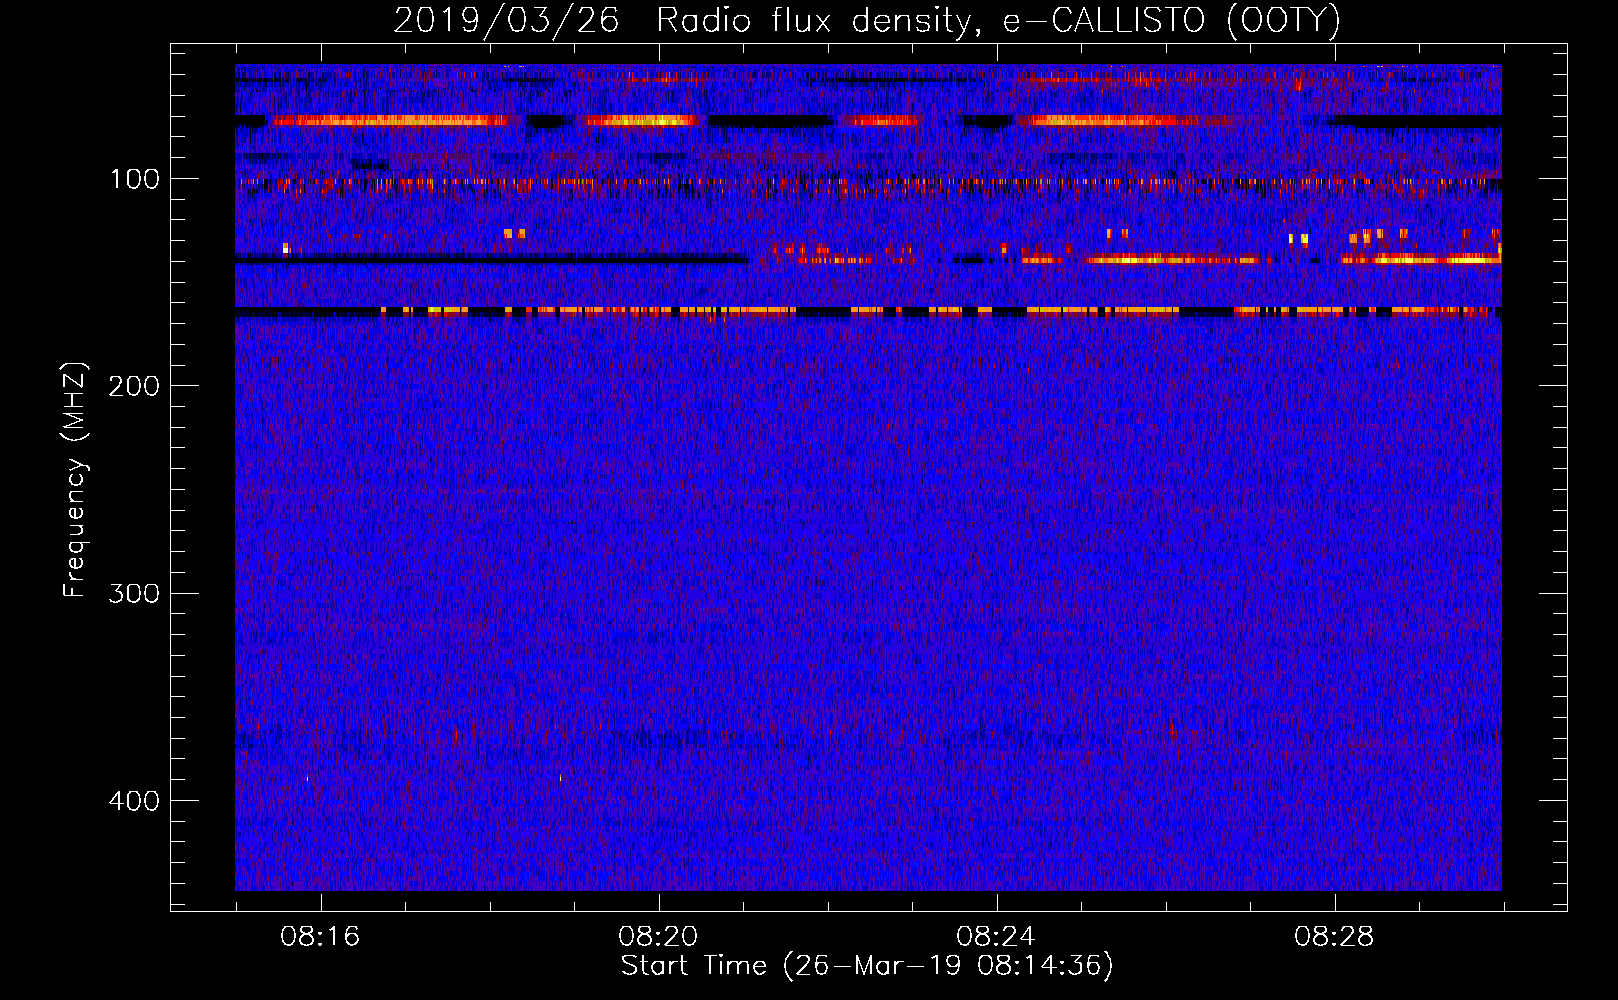
Task: Click the 08:16 time tick label
Action: click(x=320, y=937)
